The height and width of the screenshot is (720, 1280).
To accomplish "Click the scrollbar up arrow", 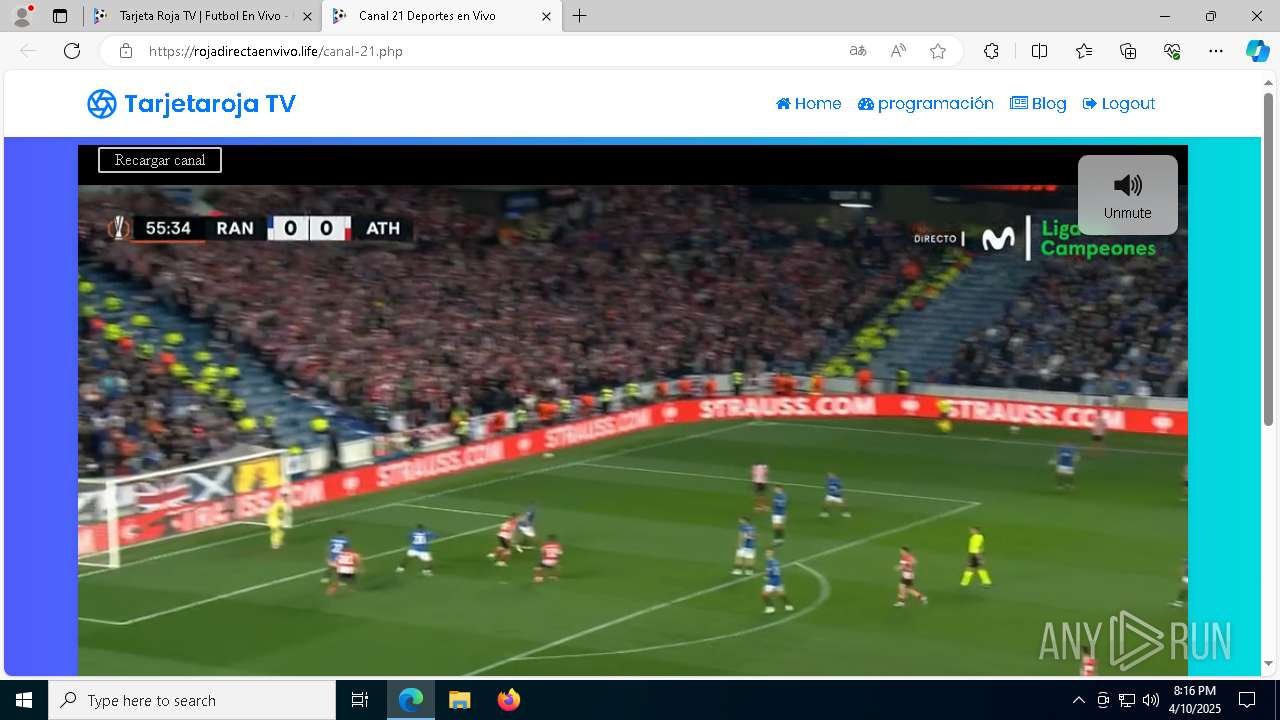I will pyautogui.click(x=1268, y=82).
